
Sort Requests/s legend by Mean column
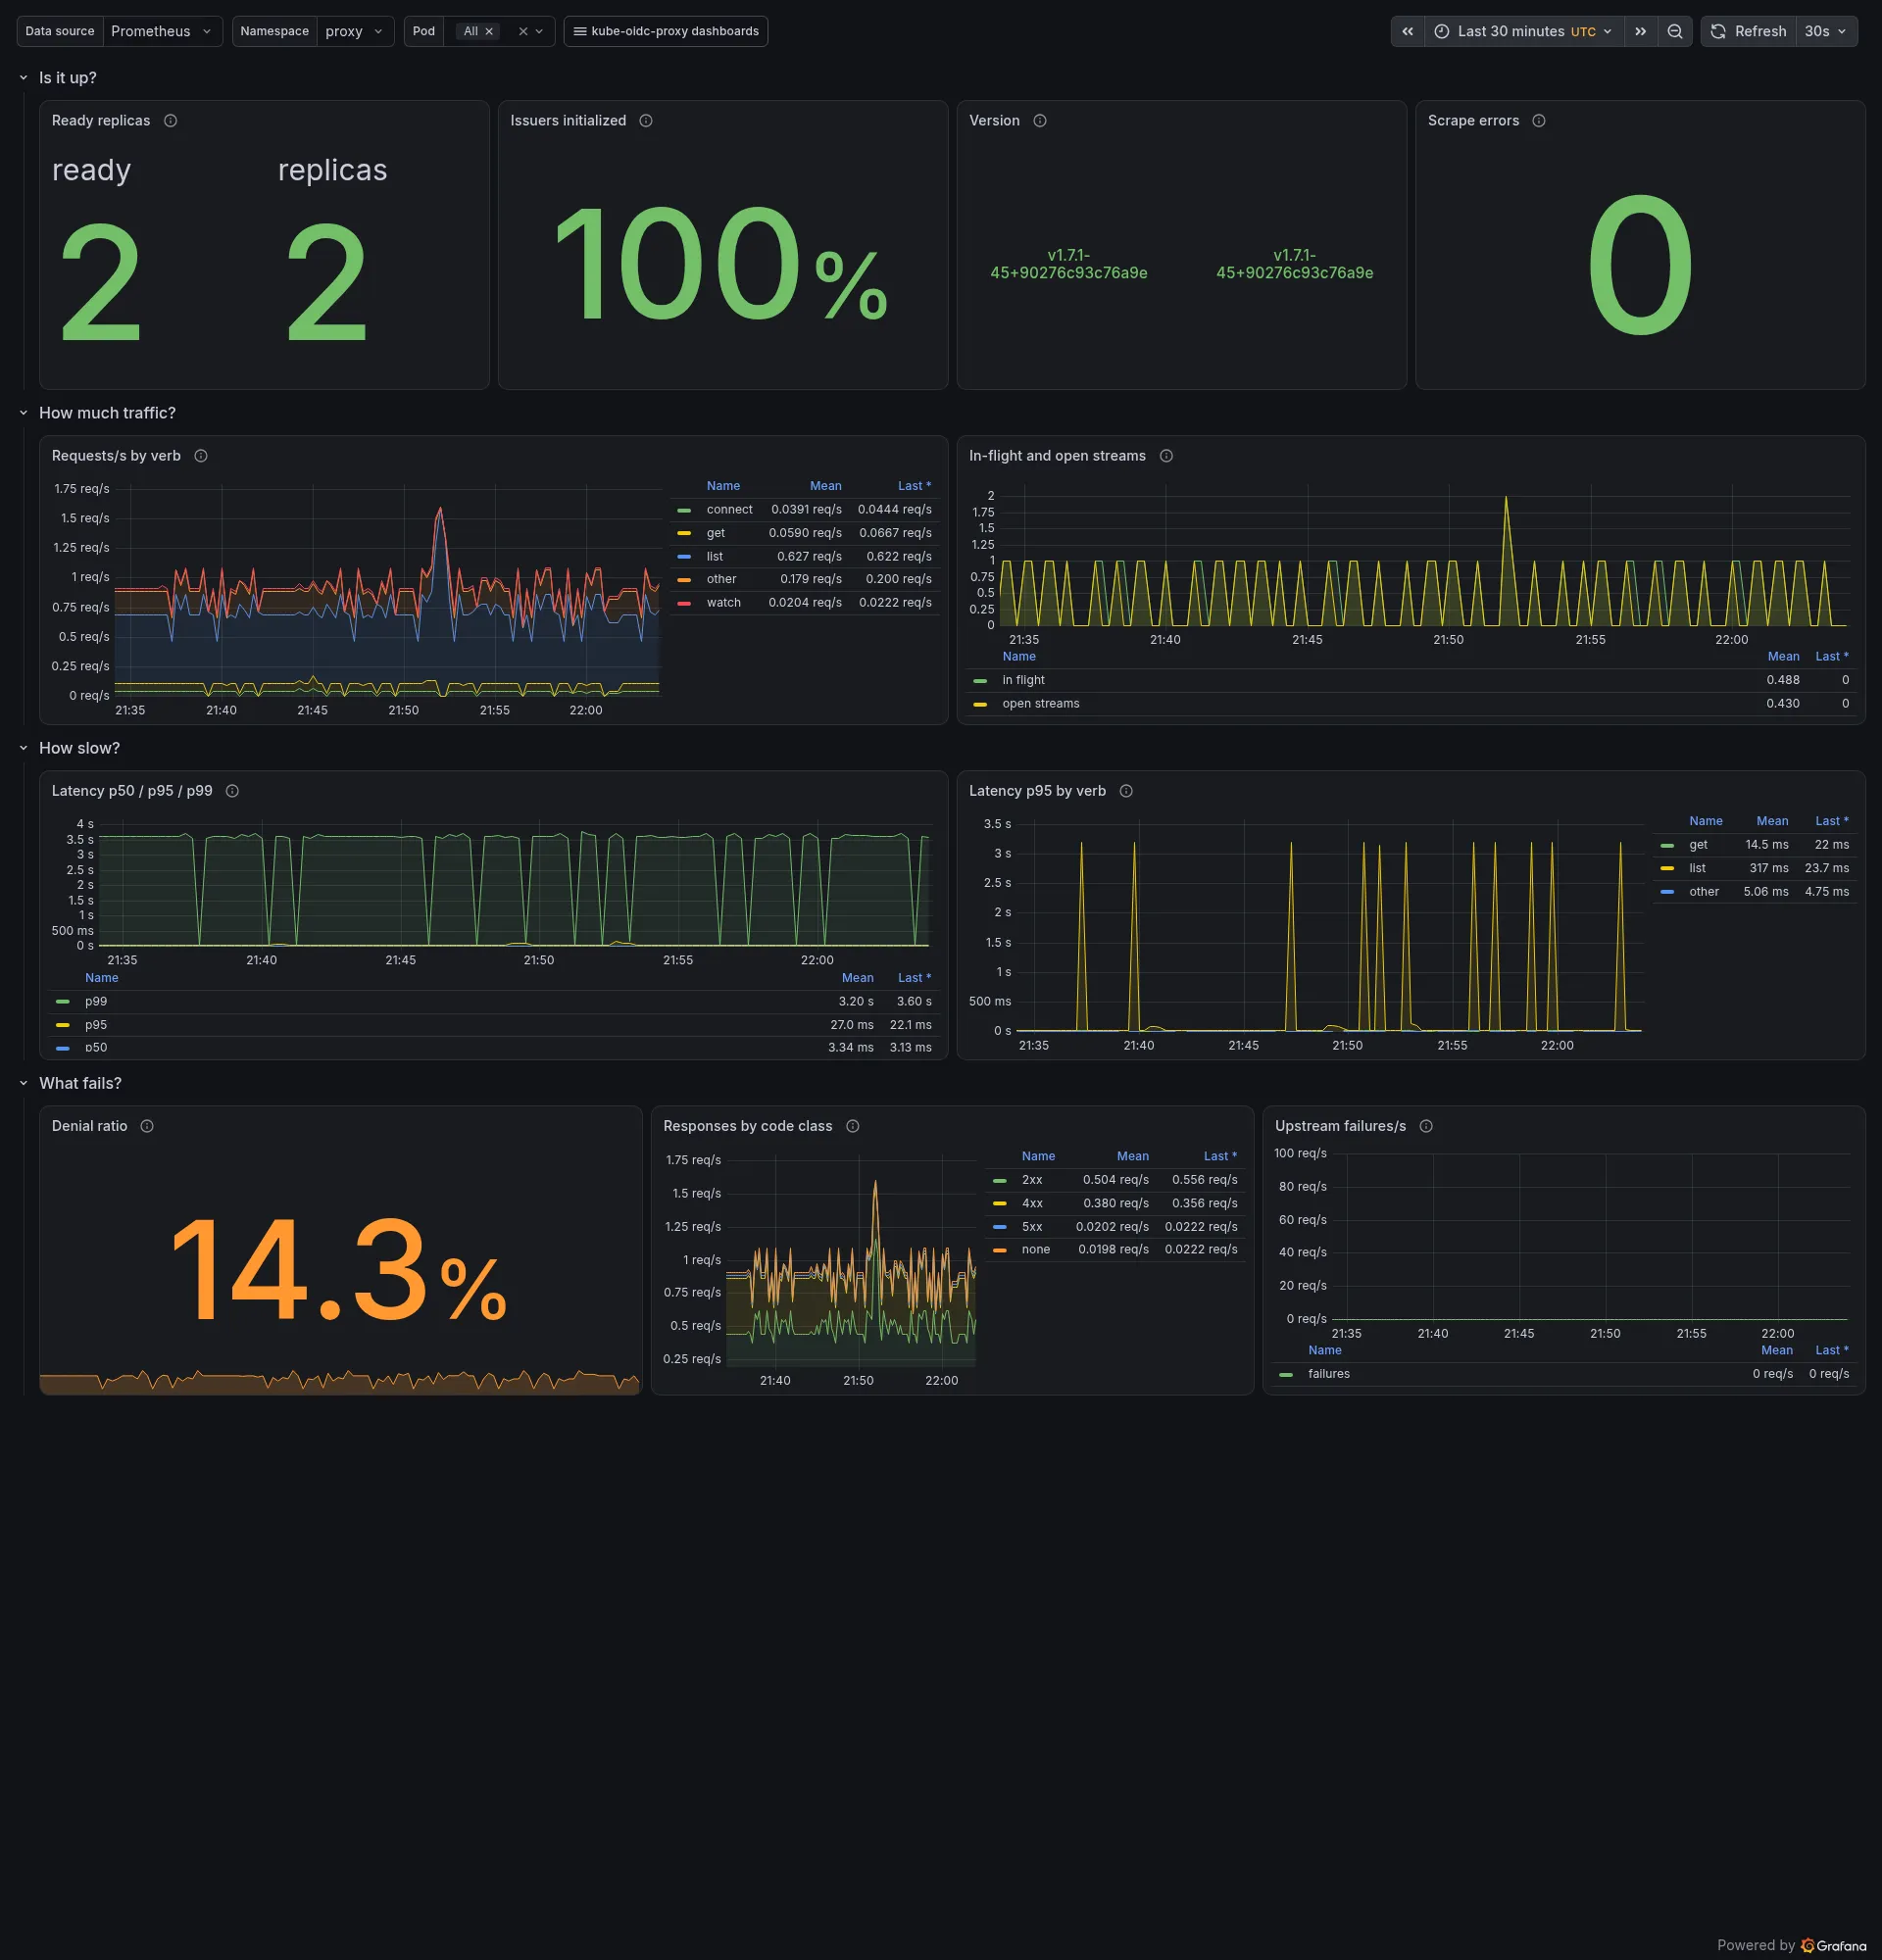click(825, 486)
